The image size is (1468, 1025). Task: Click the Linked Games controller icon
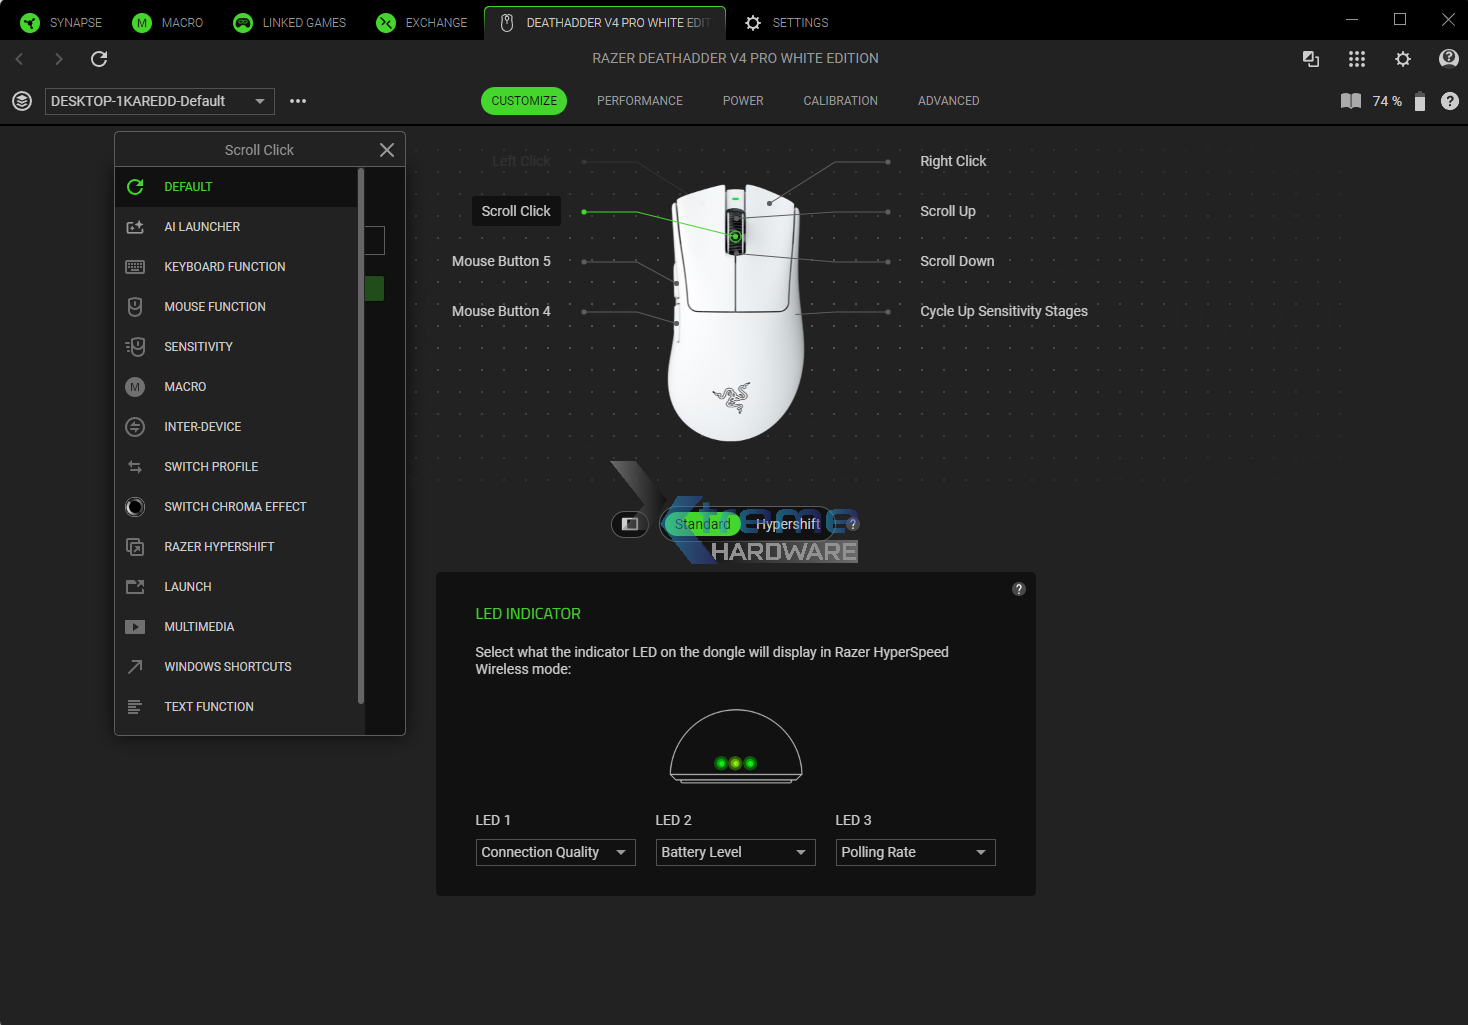pos(242,22)
